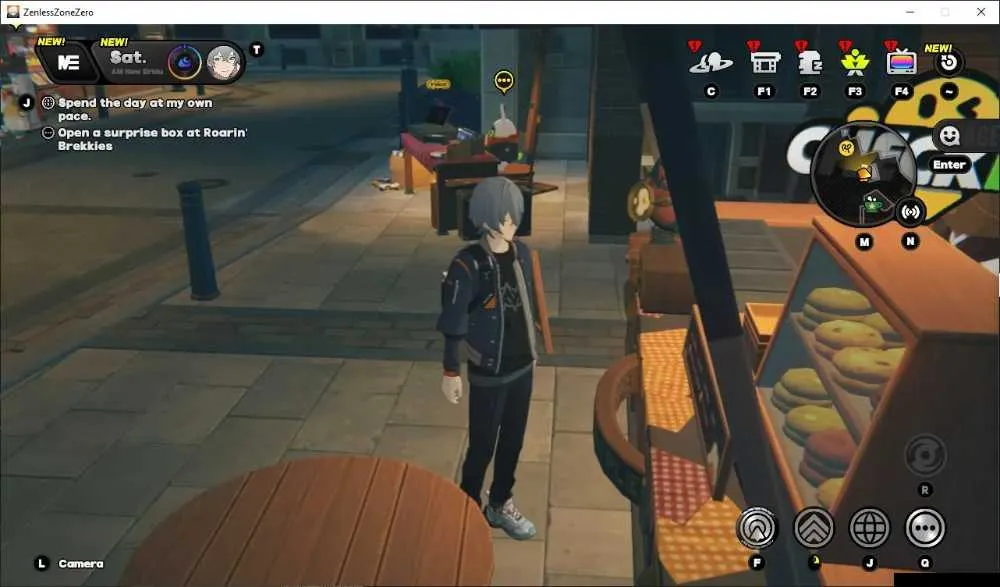Click the F3 key badge
Viewport: 1000px width, 587px height.
click(x=855, y=91)
